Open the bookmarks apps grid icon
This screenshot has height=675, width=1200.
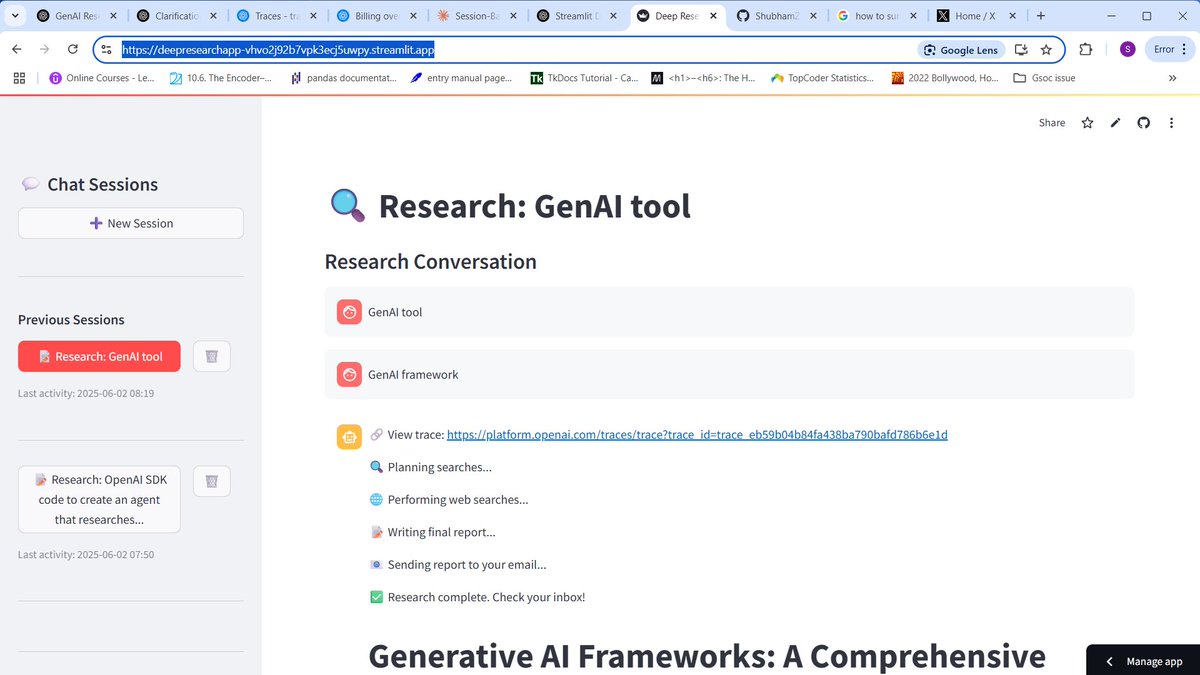18,77
